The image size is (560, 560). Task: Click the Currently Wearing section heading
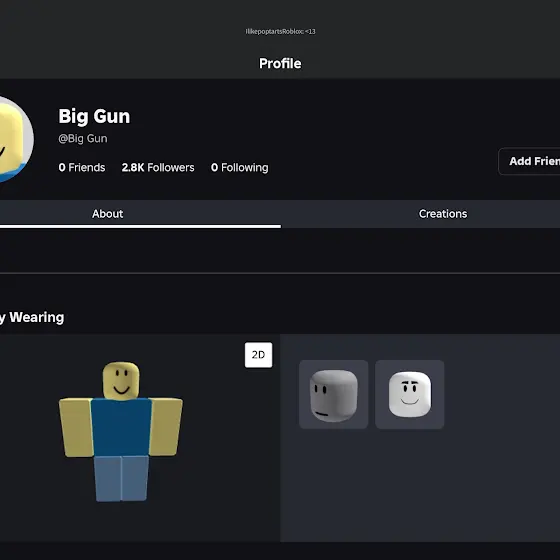[x=32, y=317]
